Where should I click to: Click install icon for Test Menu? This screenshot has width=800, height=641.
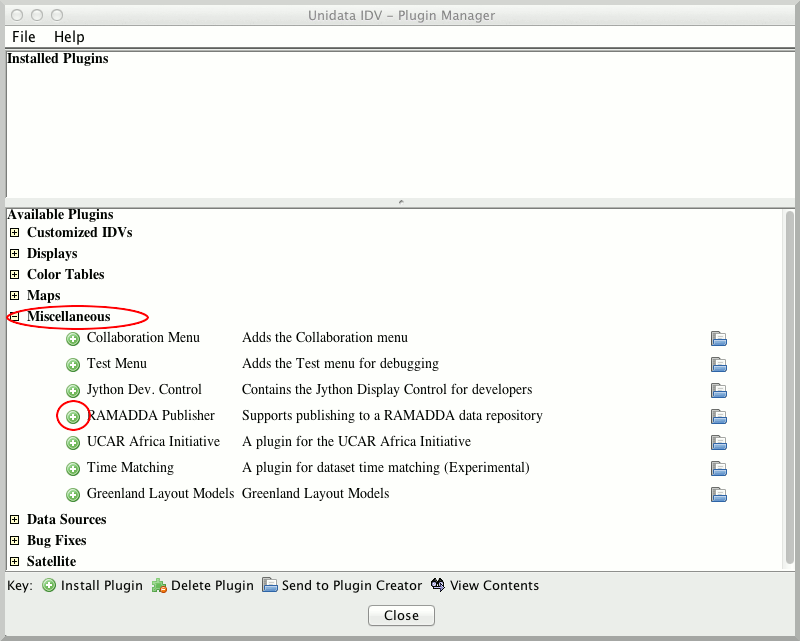click(x=73, y=364)
